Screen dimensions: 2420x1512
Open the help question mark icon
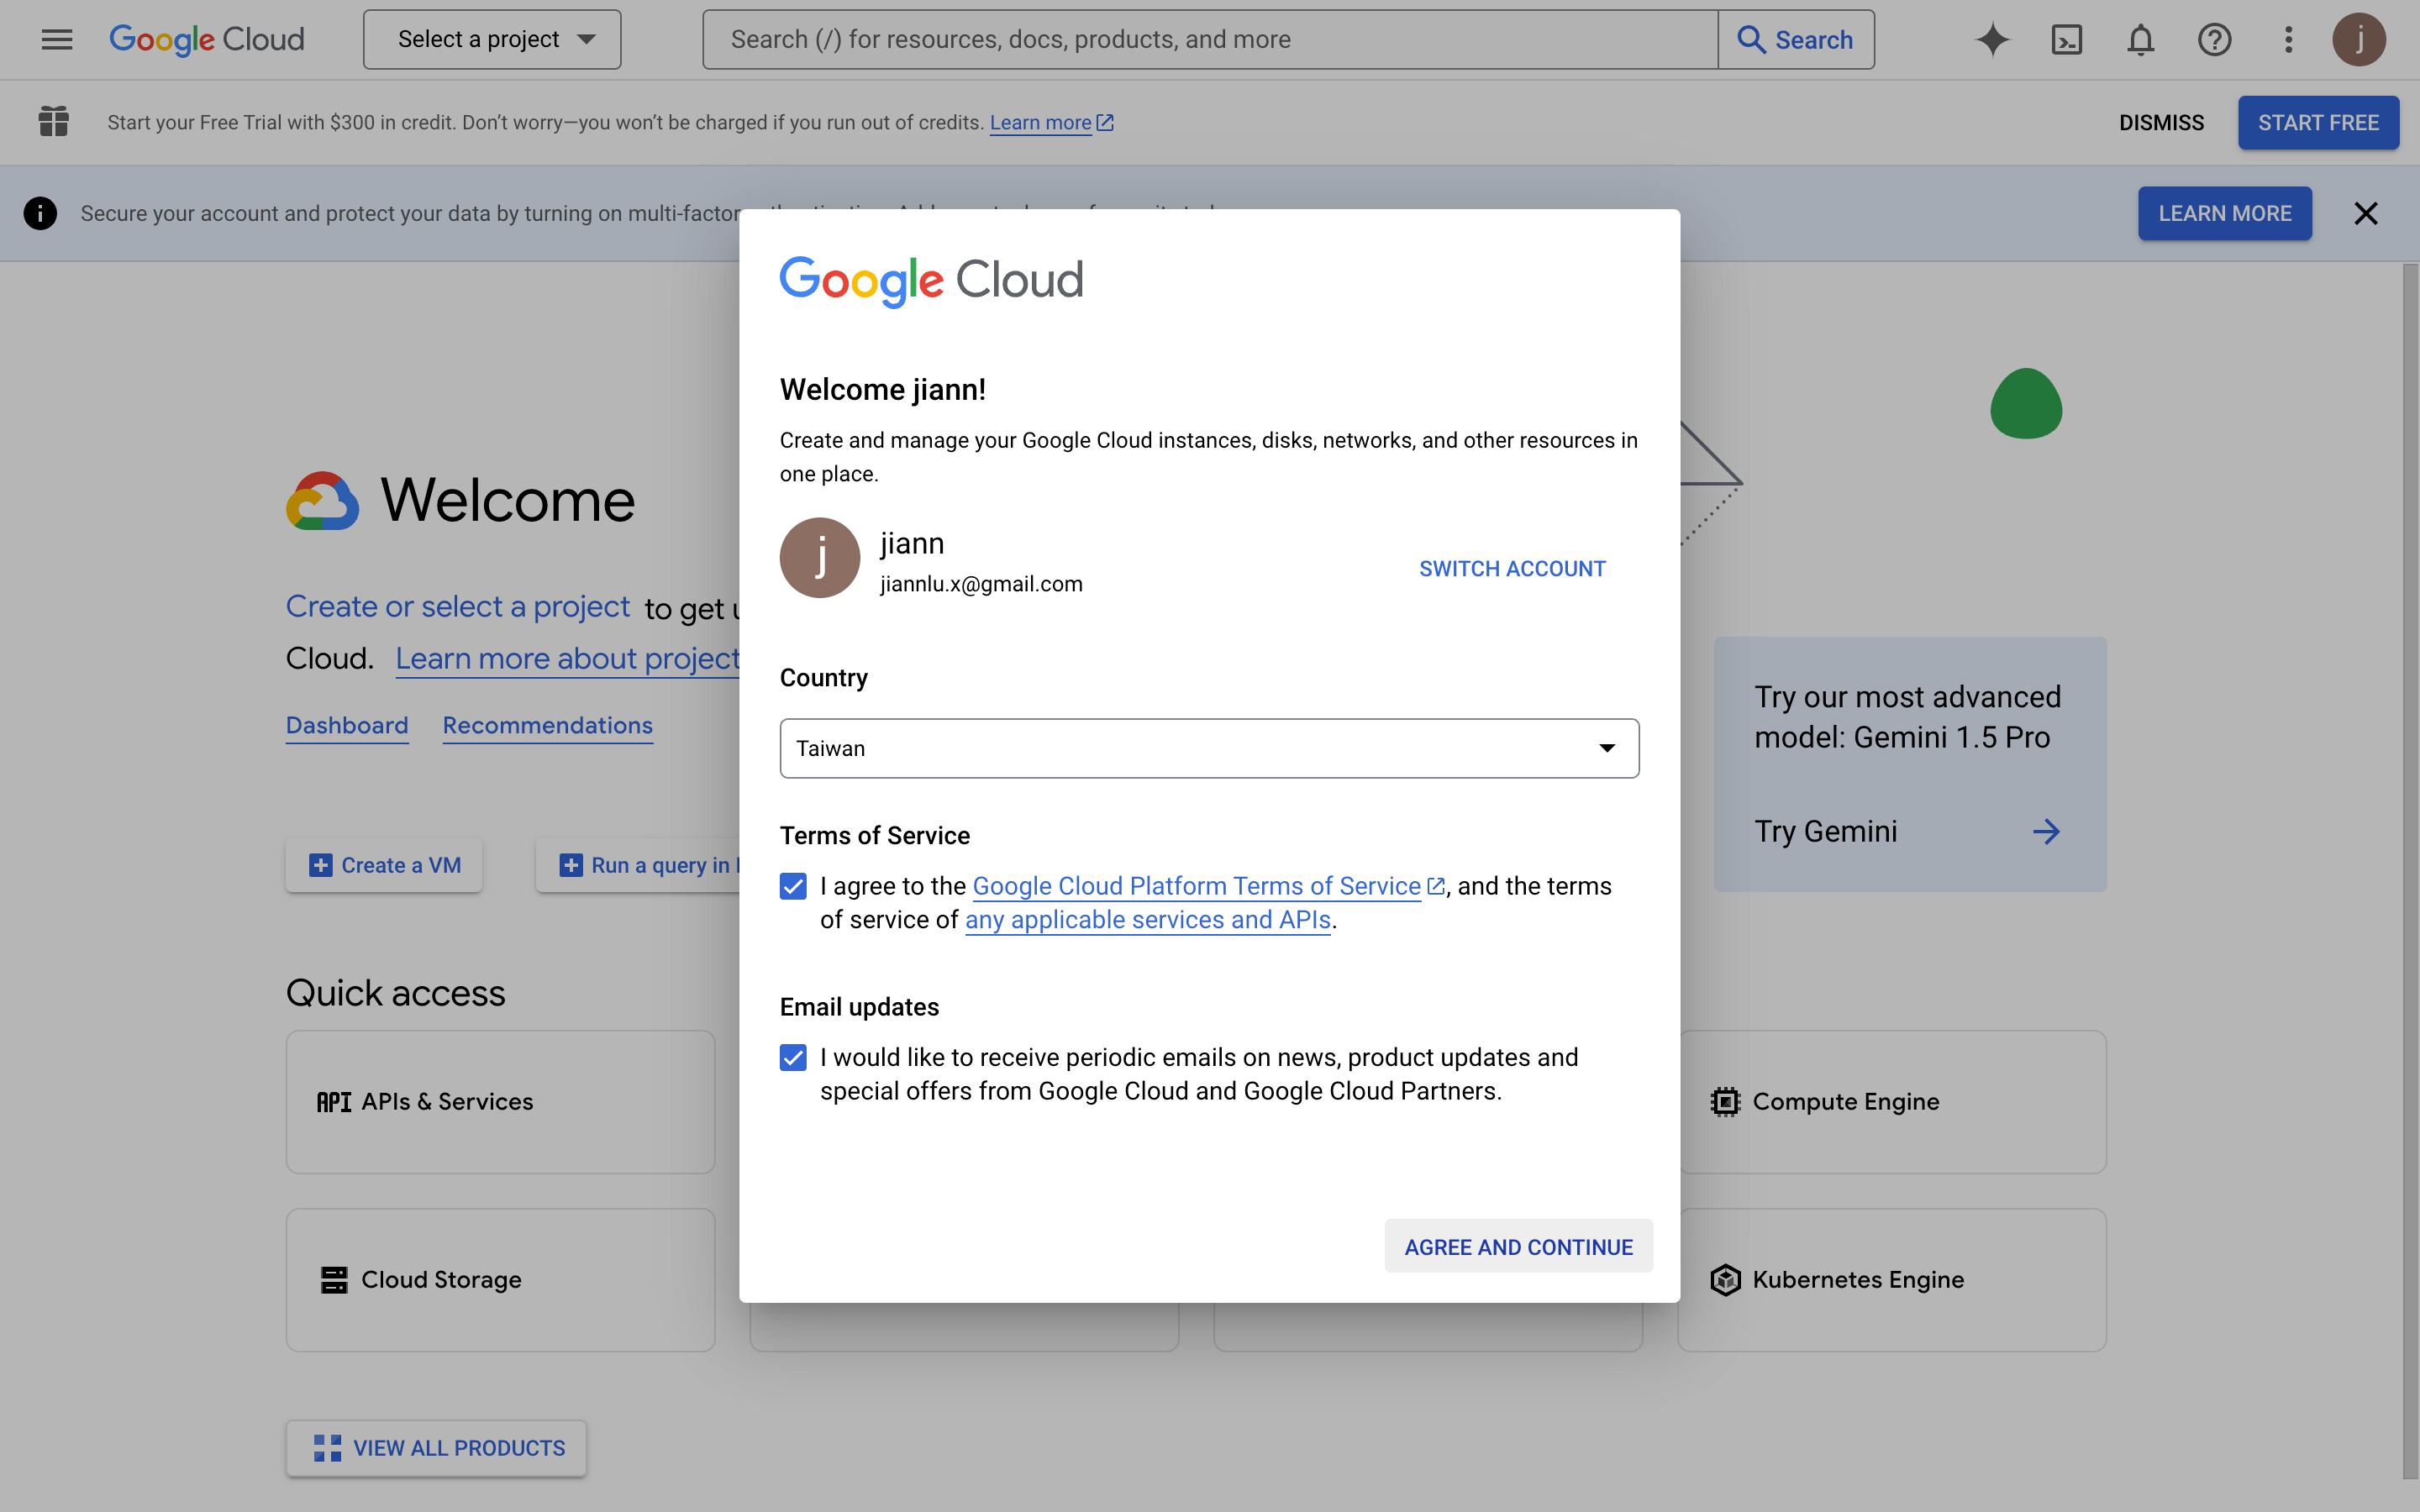(2214, 40)
